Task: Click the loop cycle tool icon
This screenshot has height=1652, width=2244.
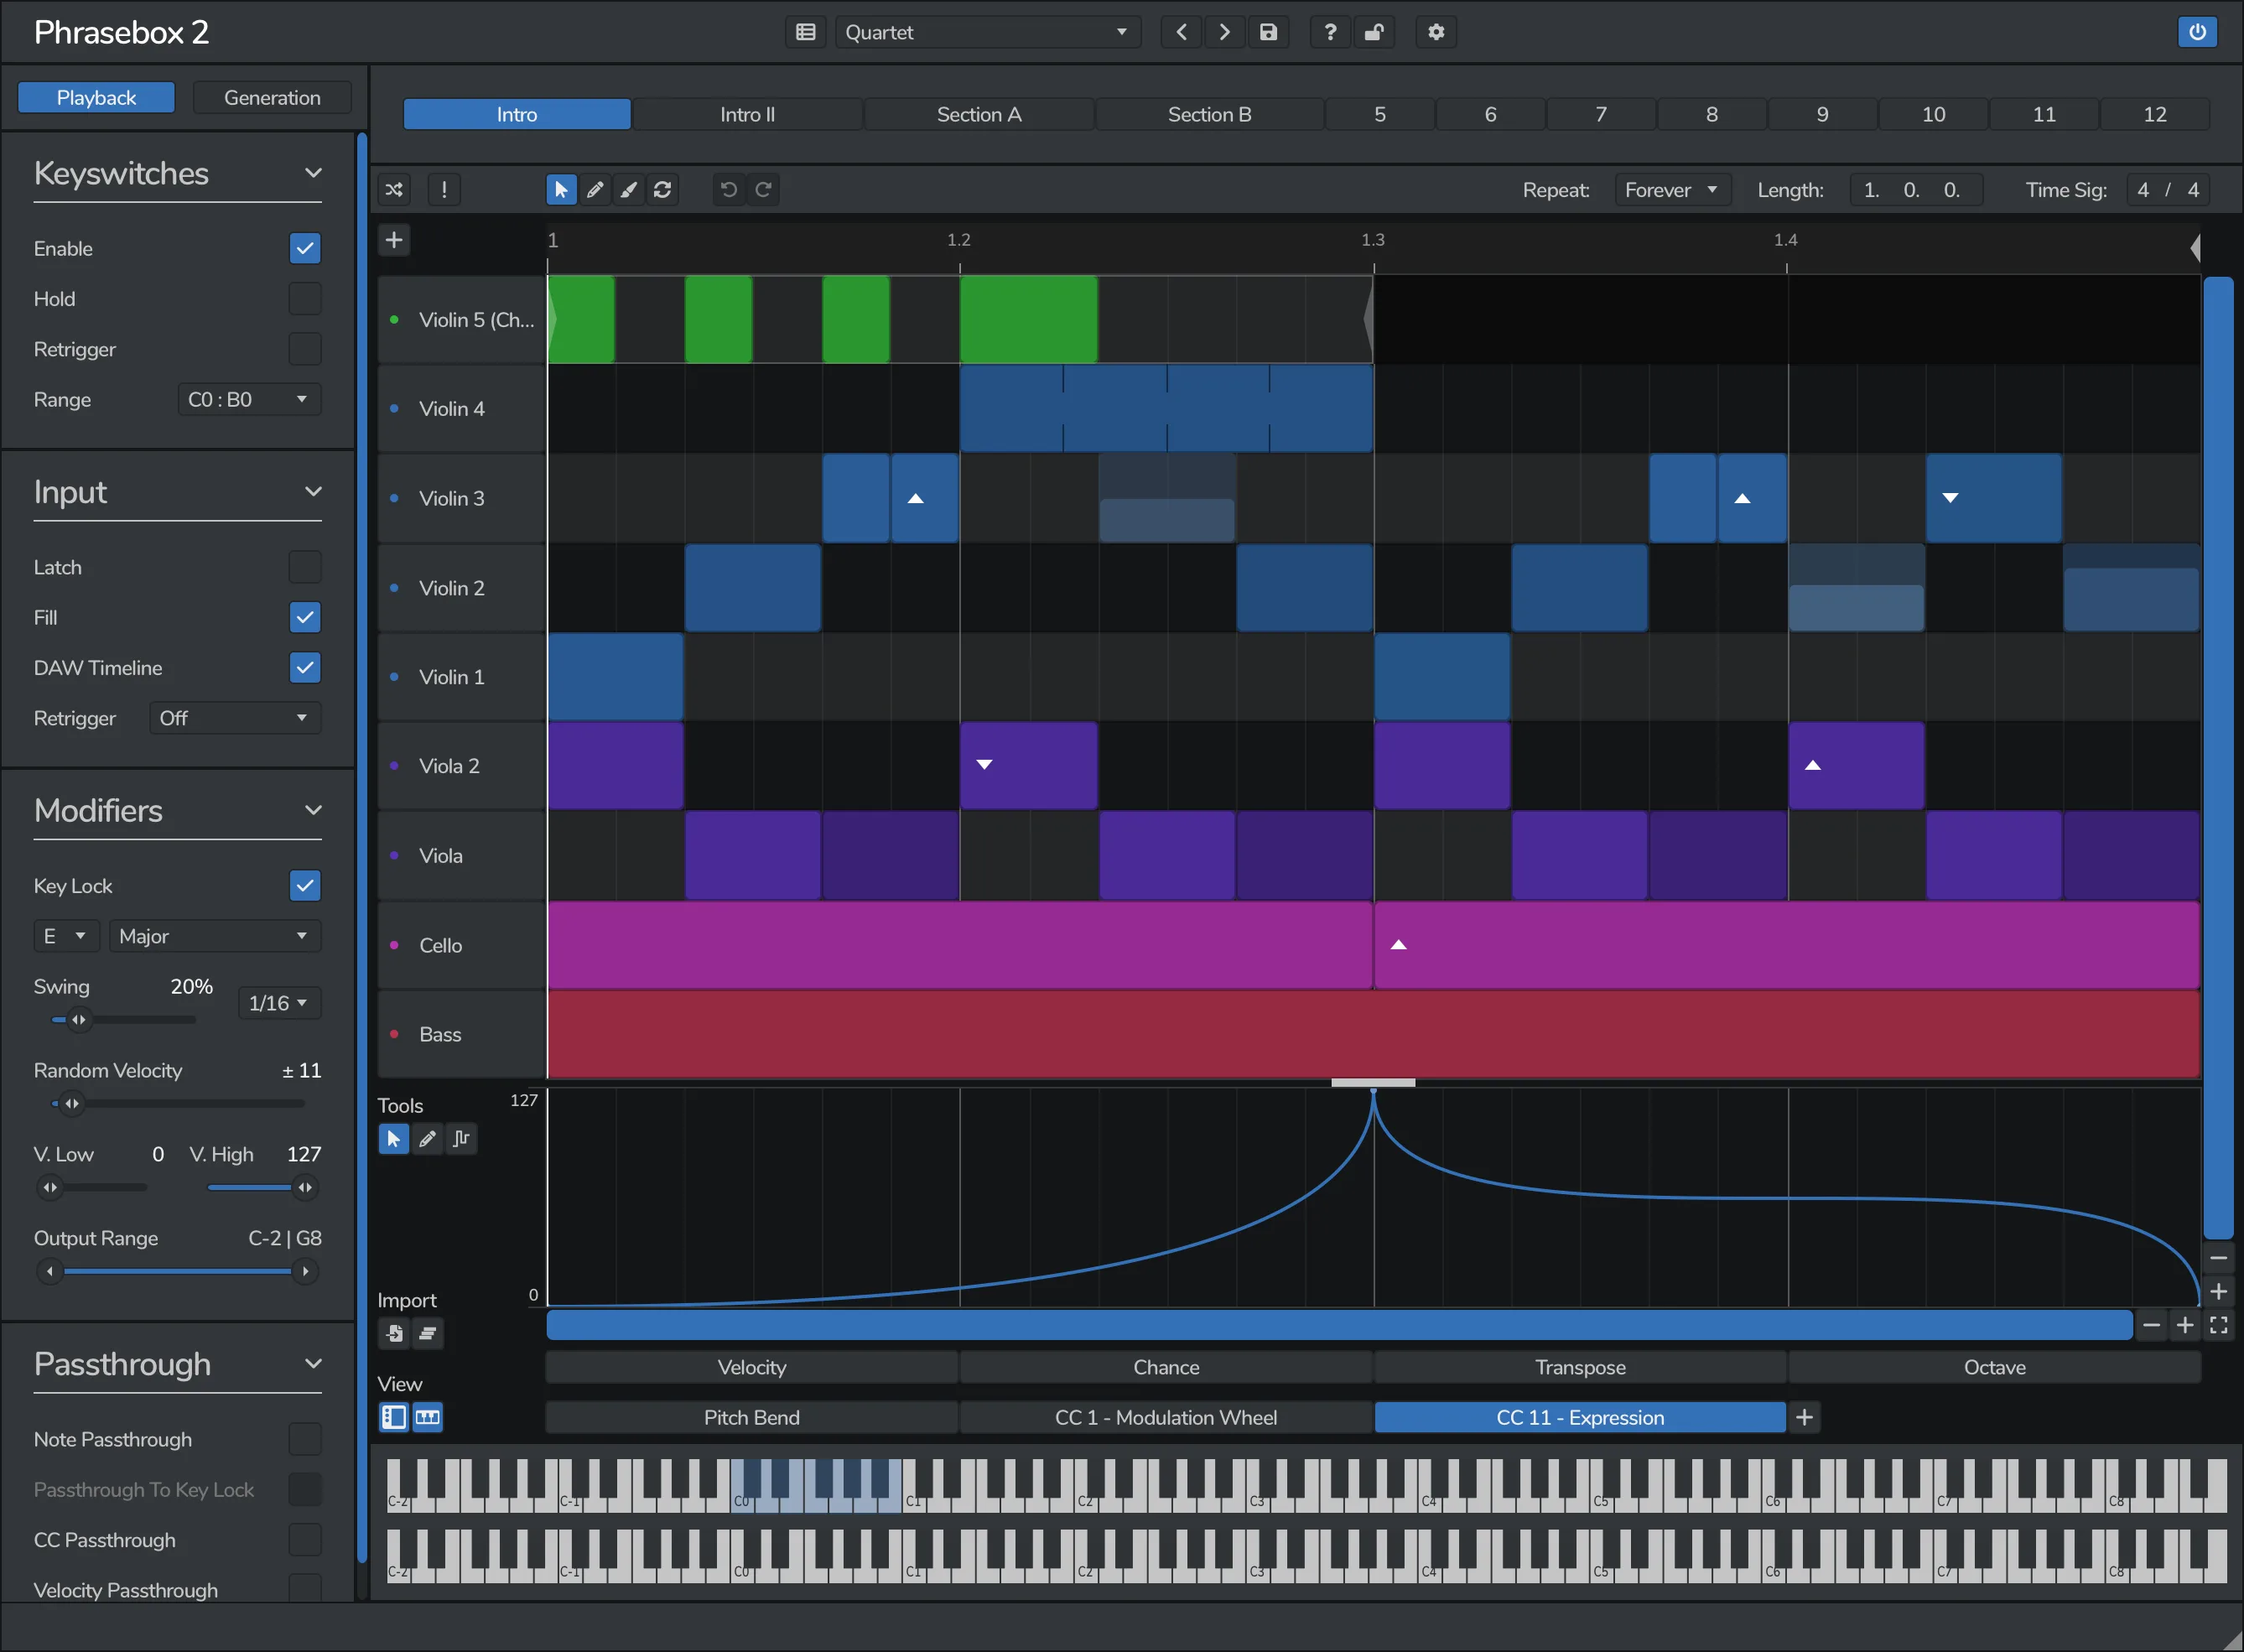Action: coord(662,190)
